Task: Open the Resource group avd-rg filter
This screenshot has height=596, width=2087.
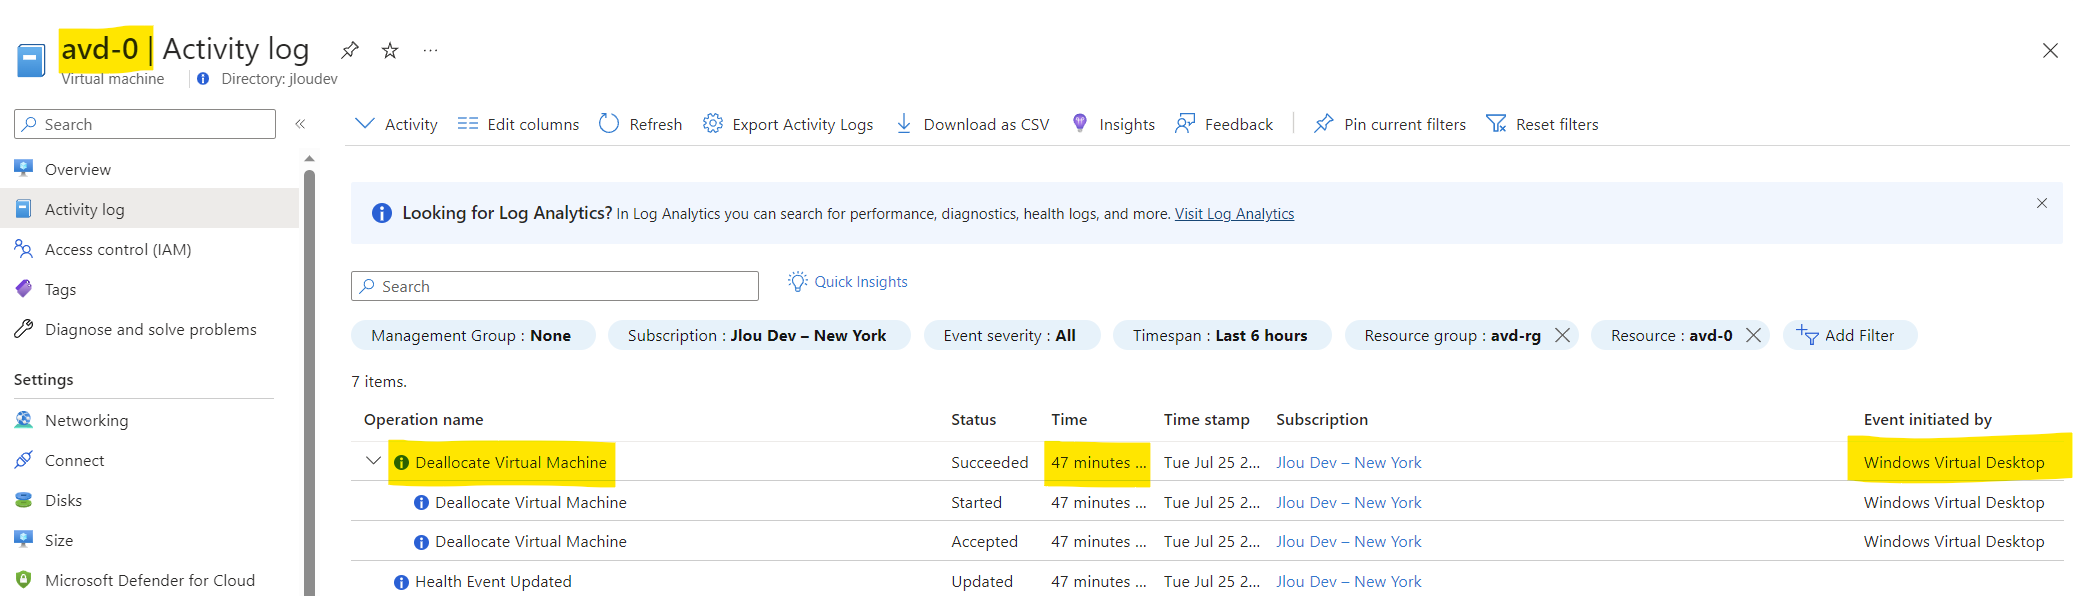Action: point(1452,335)
